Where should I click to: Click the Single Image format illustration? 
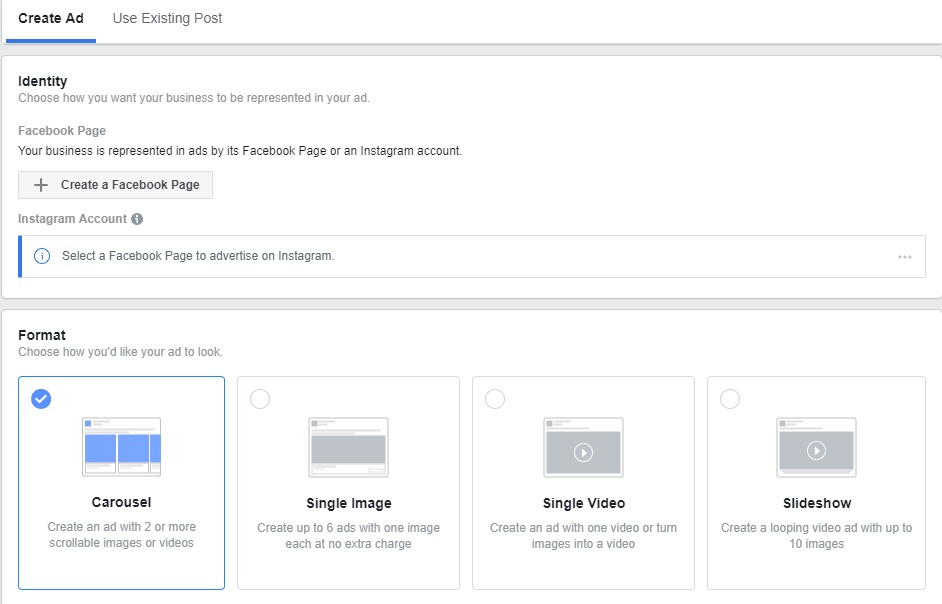(x=348, y=446)
